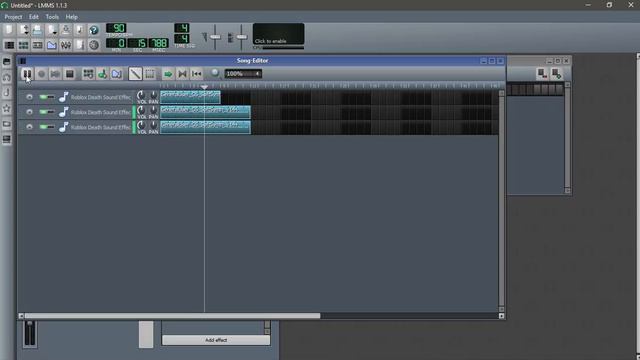Click the record-while-playing button
The width and height of the screenshot is (640, 360).
[55, 74]
